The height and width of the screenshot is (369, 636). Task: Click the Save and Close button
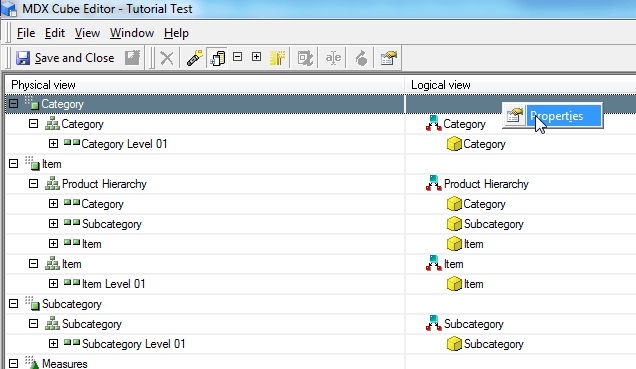click(65, 58)
